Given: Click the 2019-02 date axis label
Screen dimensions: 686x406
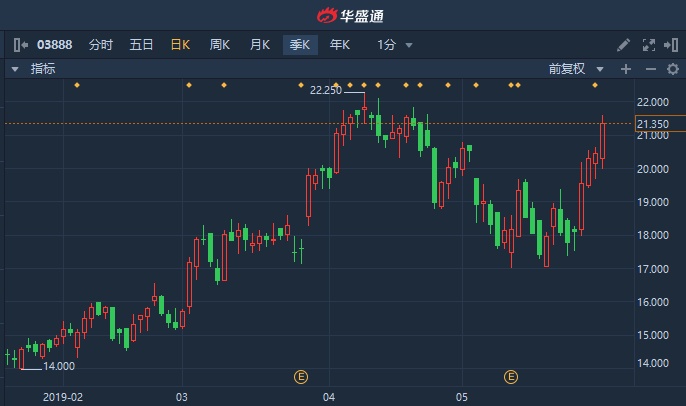Looking at the screenshot, I should coord(63,397).
